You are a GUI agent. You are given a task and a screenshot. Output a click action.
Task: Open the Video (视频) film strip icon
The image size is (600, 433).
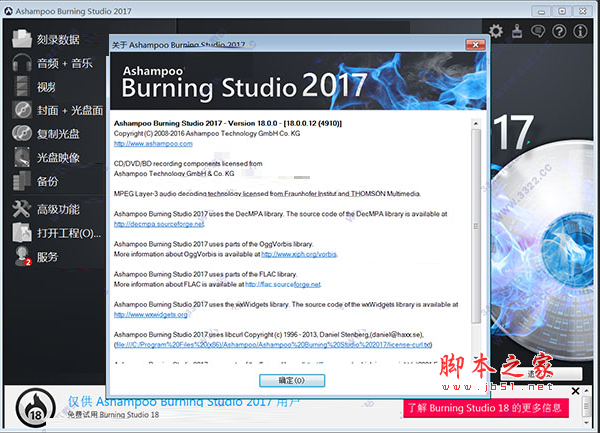21,86
